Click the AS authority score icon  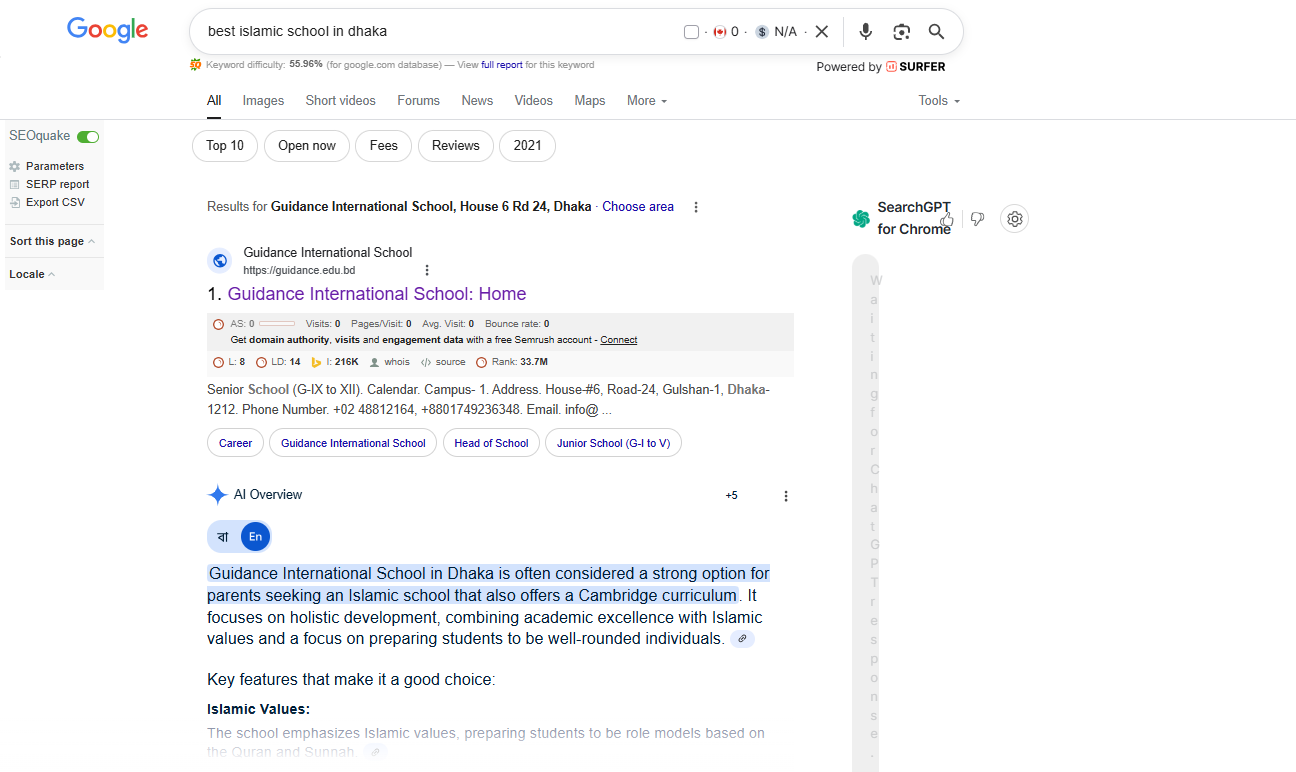[219, 324]
